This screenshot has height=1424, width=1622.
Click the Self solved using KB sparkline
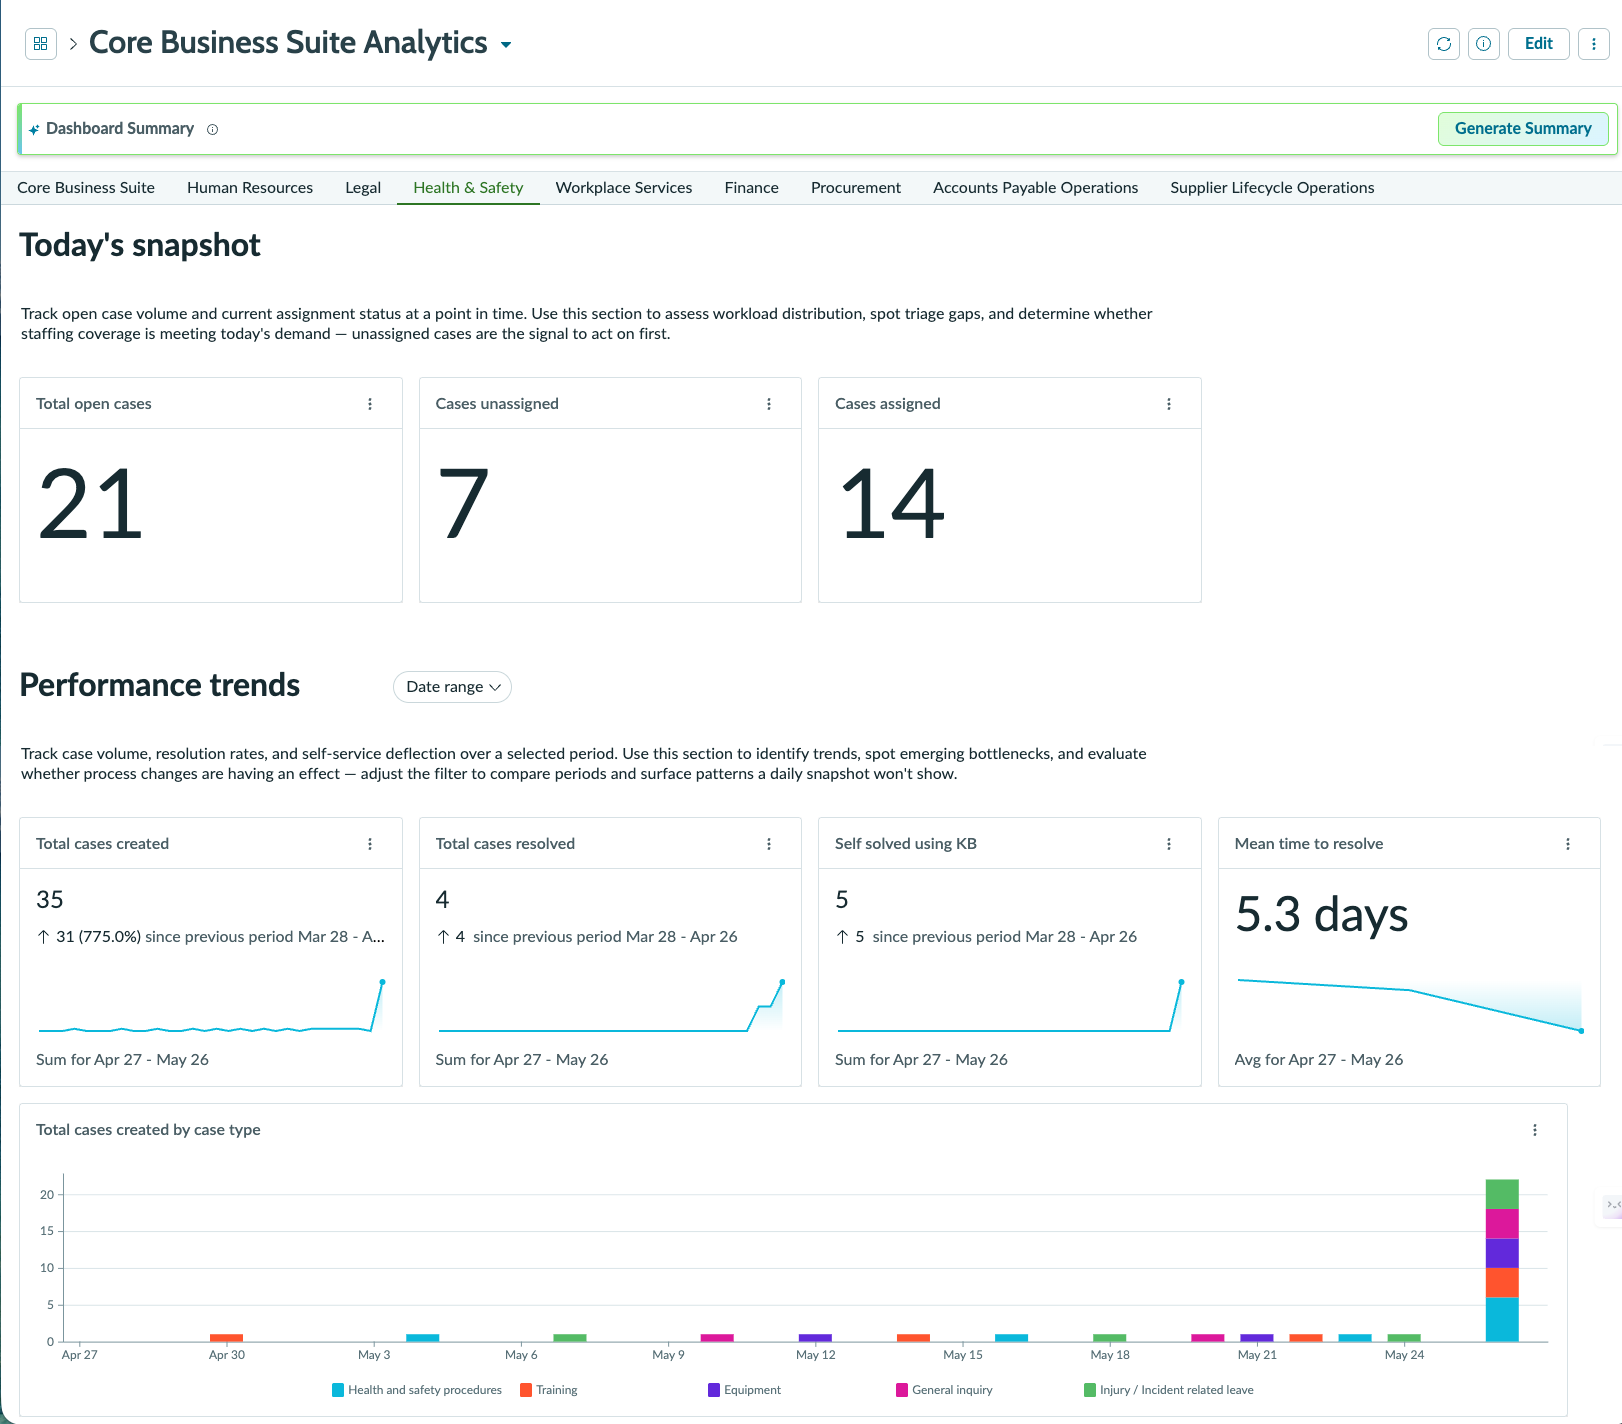coord(1010,1007)
